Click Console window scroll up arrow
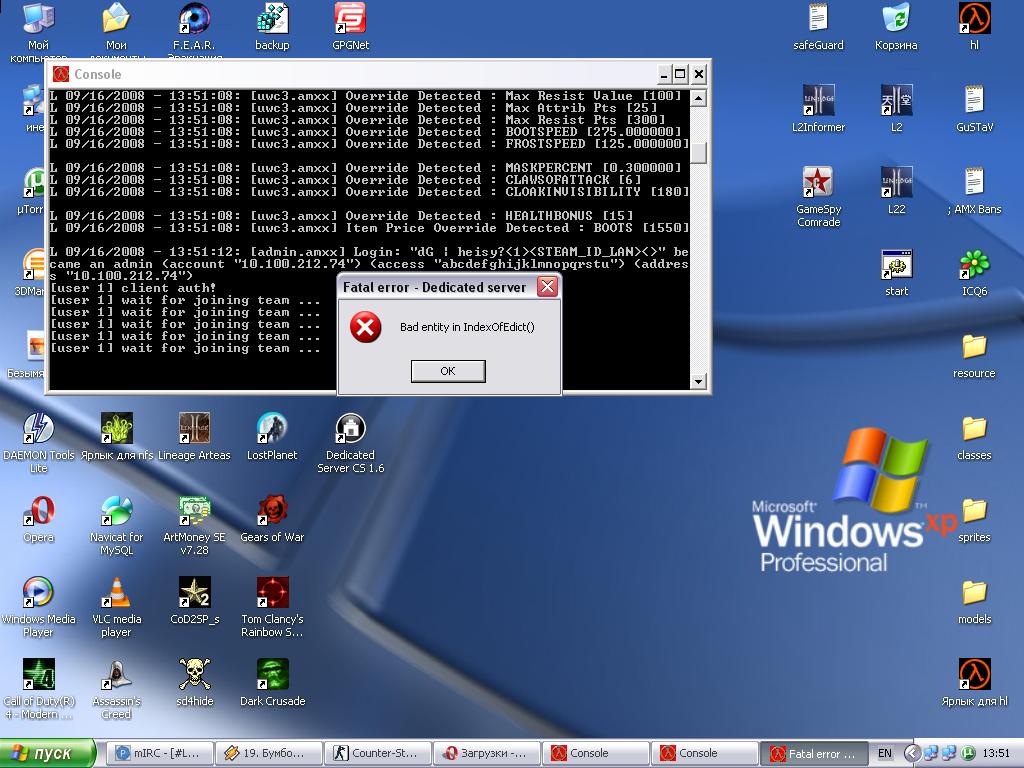Viewport: 1024px width, 768px height. click(698, 99)
